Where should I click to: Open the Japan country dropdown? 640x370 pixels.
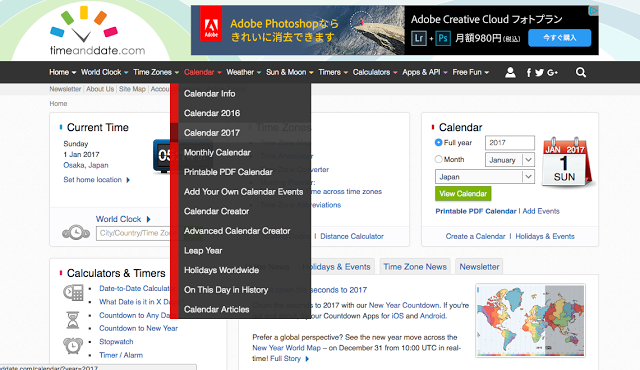pyautogui.click(x=484, y=177)
